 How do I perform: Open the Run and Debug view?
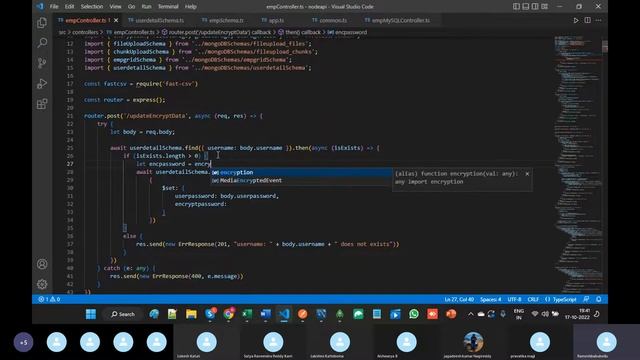click(x=42, y=83)
